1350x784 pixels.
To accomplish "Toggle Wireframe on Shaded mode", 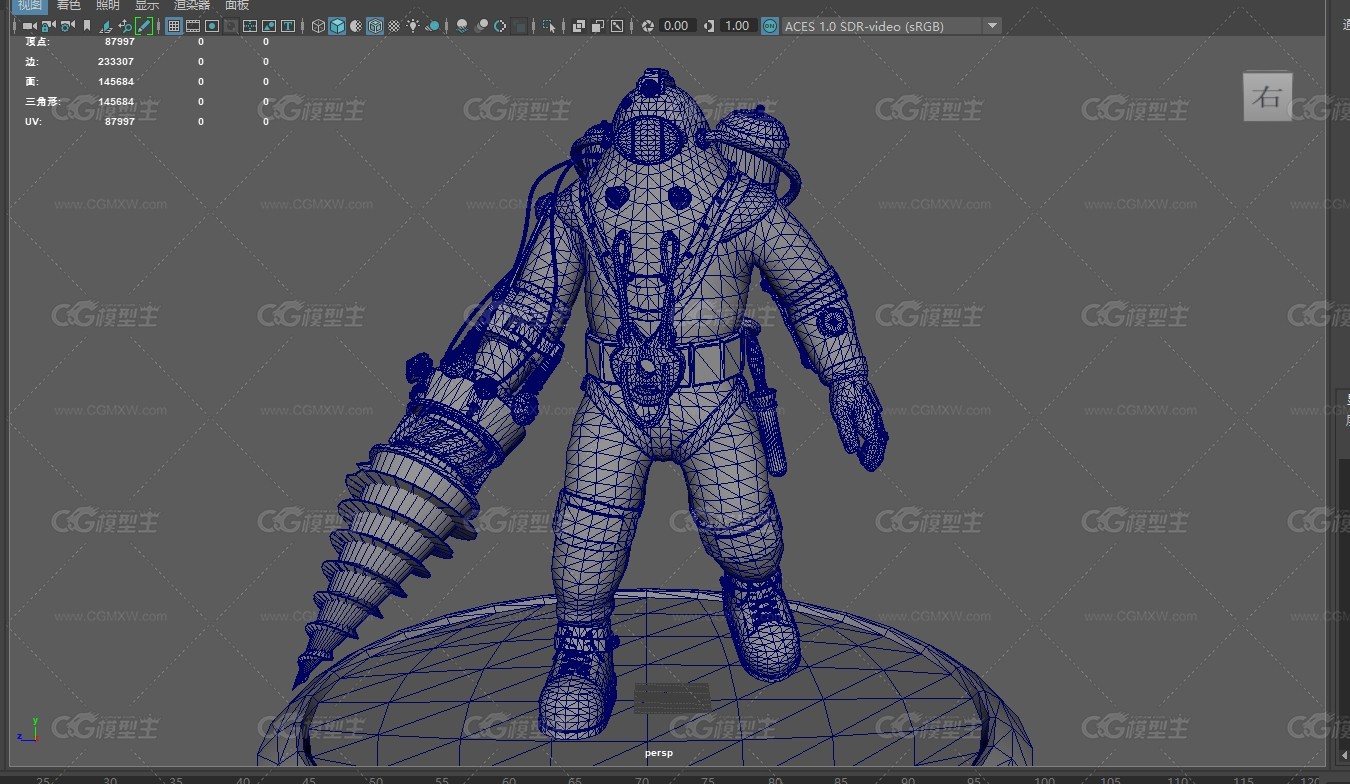I will pos(375,26).
